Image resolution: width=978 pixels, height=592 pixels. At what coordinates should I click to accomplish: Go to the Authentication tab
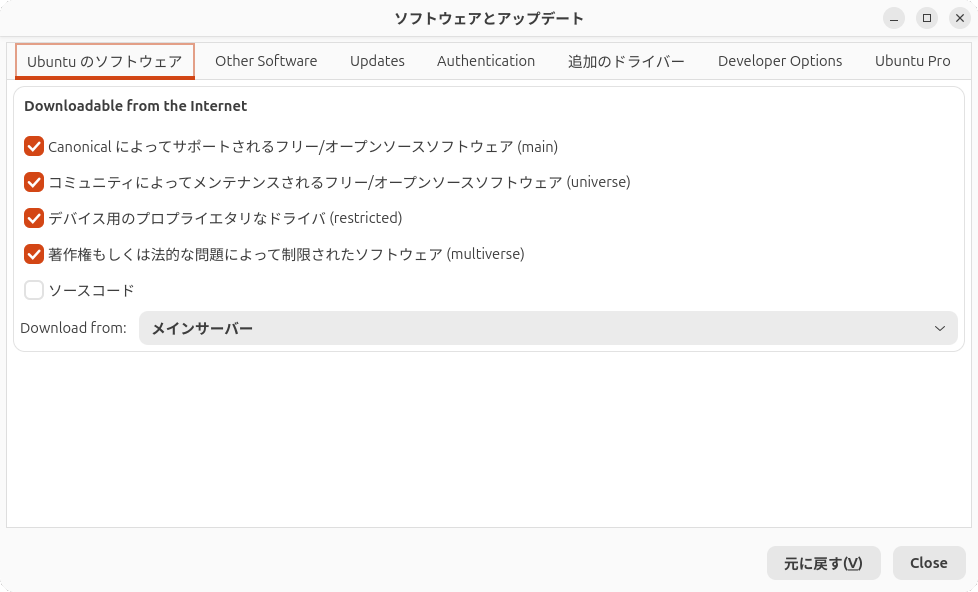pos(486,61)
